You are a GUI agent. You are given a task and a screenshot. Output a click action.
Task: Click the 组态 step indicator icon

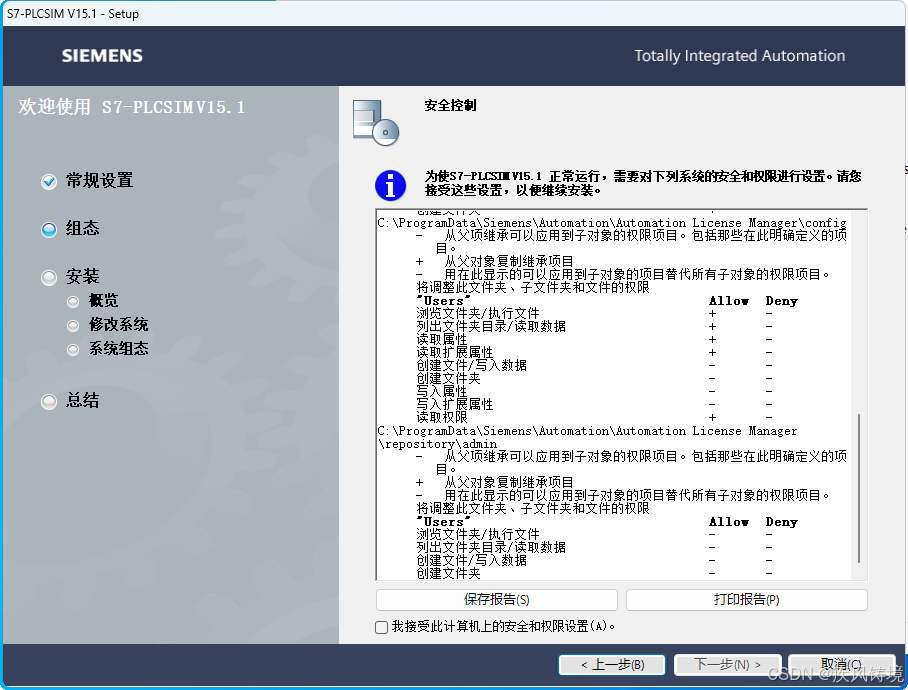tap(49, 230)
